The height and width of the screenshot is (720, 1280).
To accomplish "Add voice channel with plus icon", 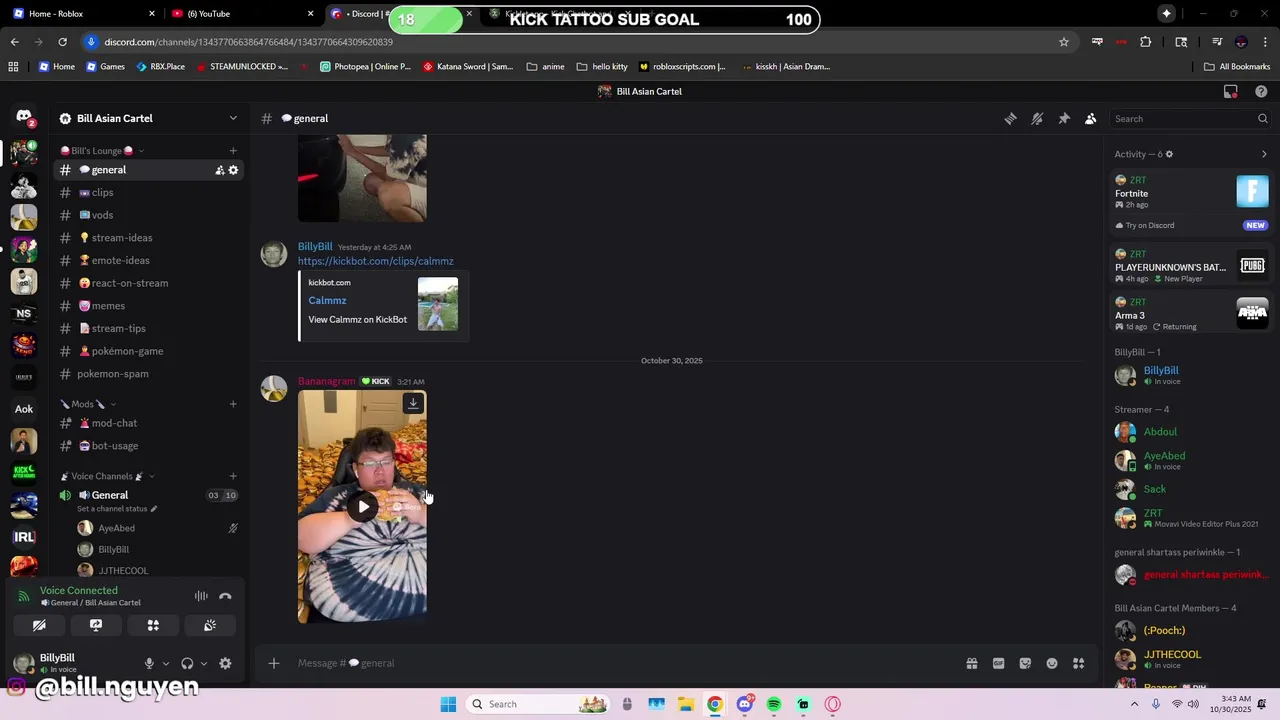I will [233, 476].
